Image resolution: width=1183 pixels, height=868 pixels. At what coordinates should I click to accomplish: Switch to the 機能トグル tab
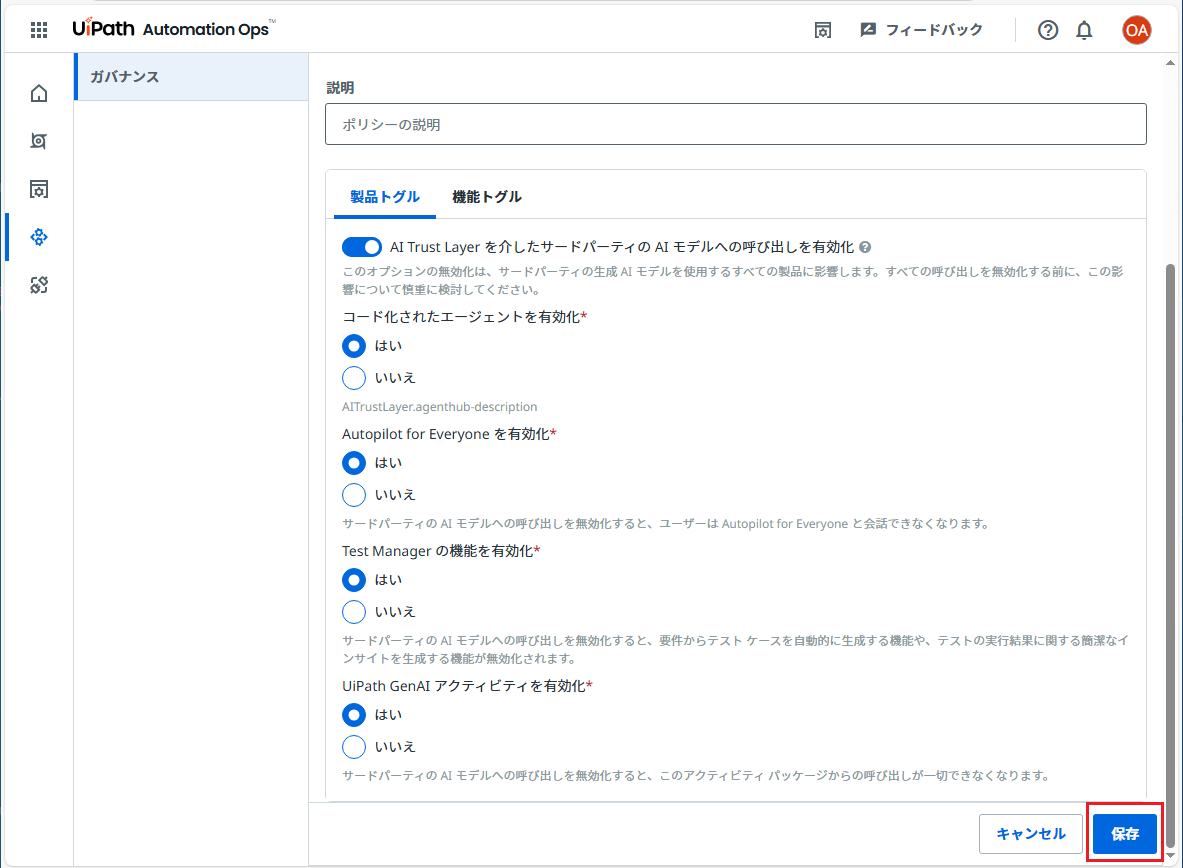tap(487, 197)
